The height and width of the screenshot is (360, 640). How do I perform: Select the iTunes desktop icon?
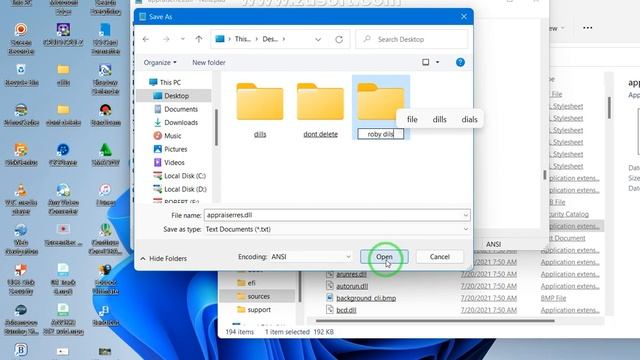(106, 195)
